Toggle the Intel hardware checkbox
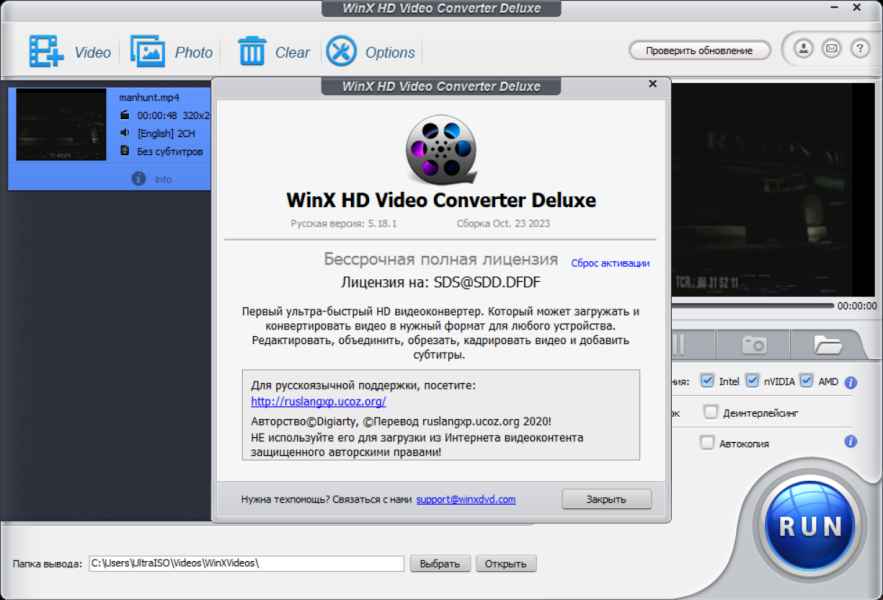Screen dimensions: 883x600 tap(707, 381)
